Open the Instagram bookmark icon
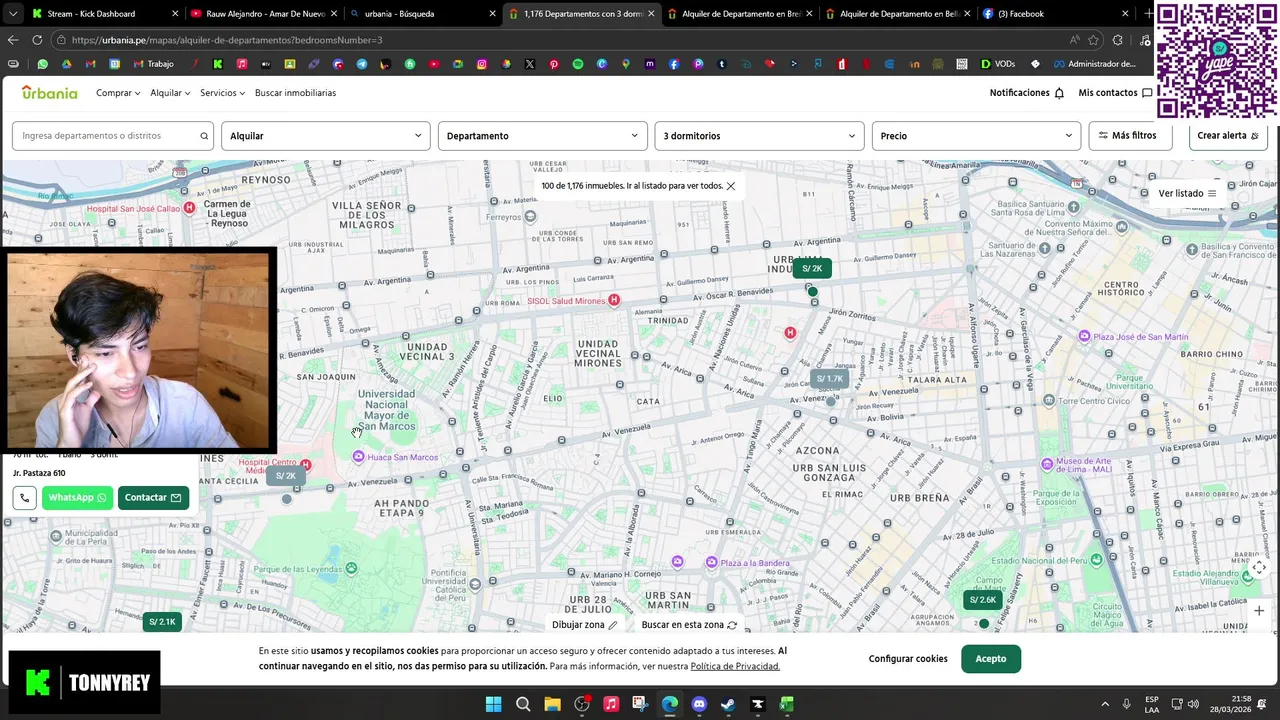This screenshot has height=720, width=1280. (x=482, y=64)
